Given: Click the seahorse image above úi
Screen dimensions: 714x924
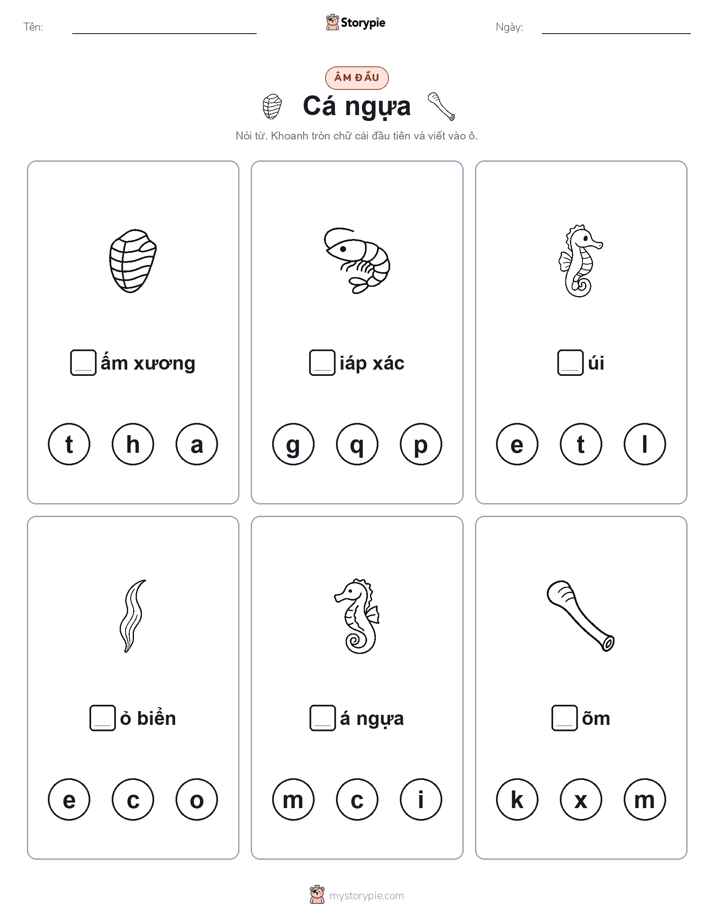Looking at the screenshot, I should coord(580,260).
